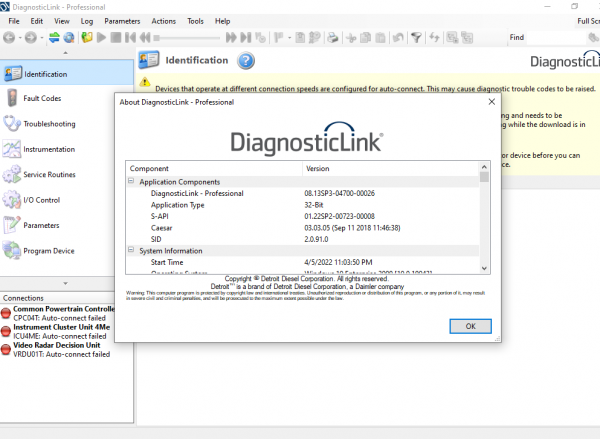Click the Forward navigation arrow in toolbar
Screen dimensions: 600x439
tap(31, 38)
